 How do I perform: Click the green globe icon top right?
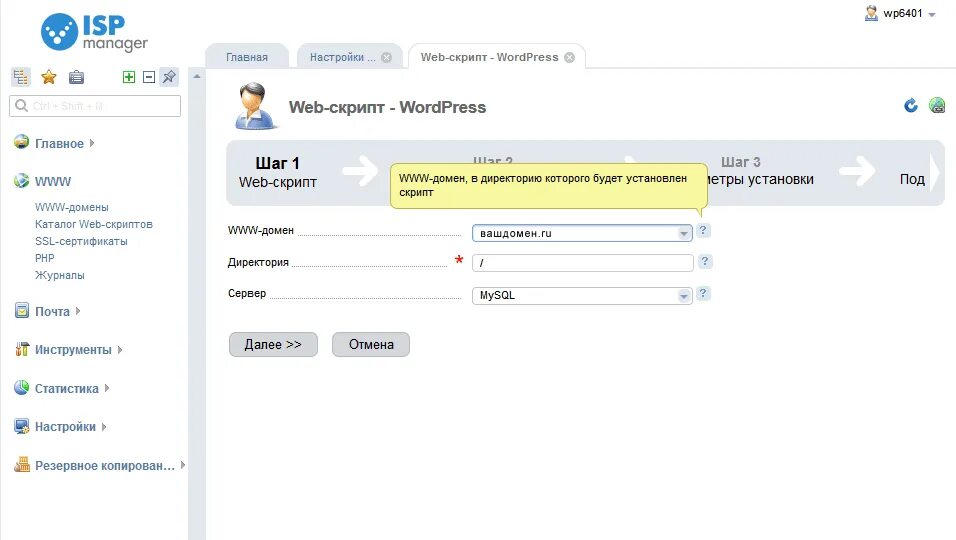tap(936, 105)
